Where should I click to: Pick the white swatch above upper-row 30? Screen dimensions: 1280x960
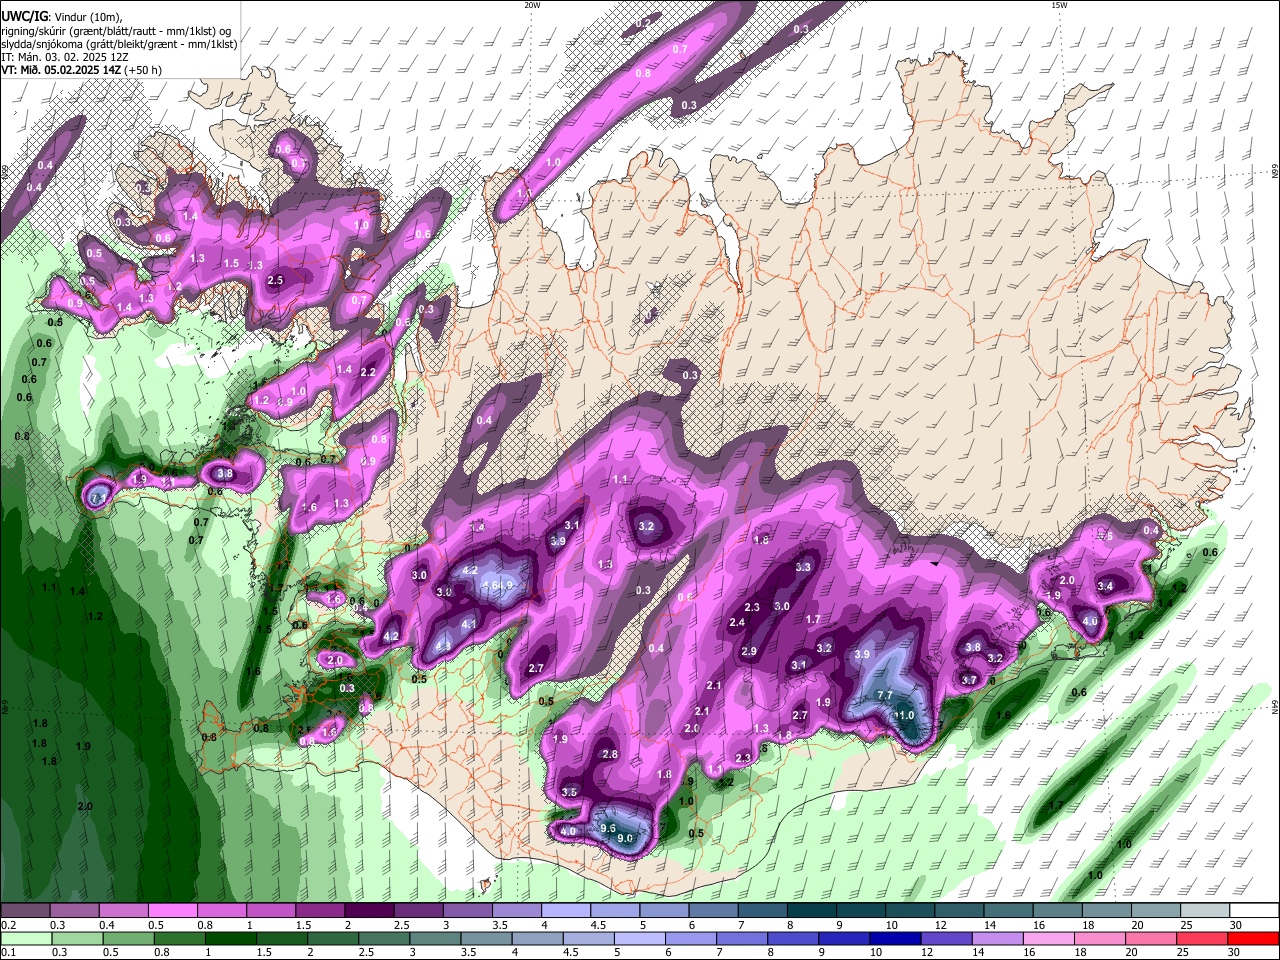(x=1254, y=911)
